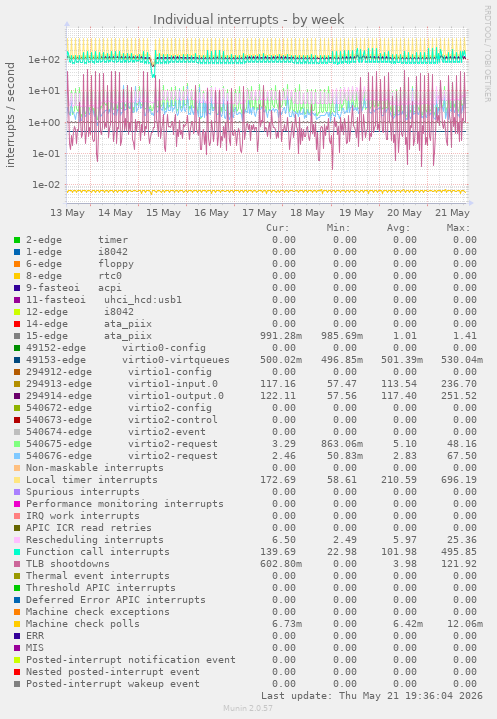This screenshot has height=719, width=497.
Task: Click the Cur: column header
Action: [277, 228]
